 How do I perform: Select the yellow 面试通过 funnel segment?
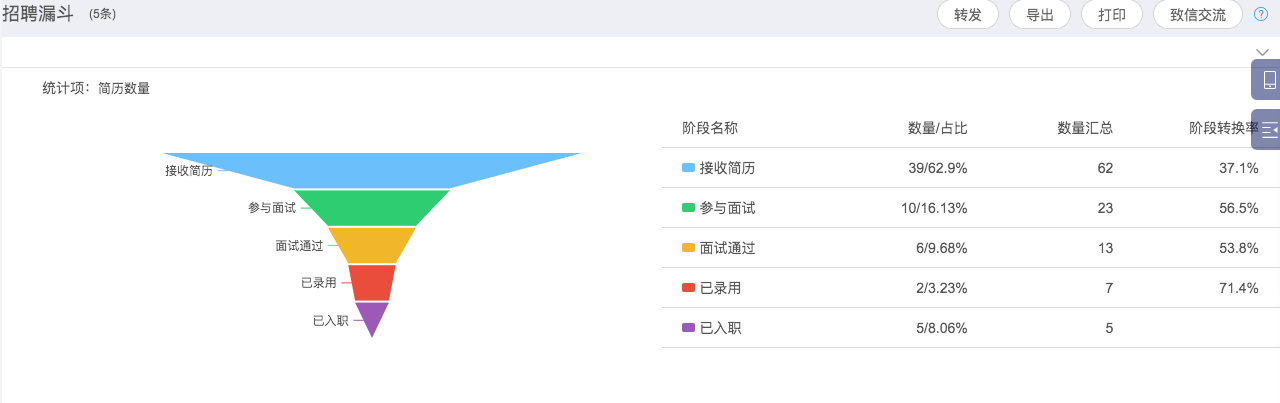pos(372,245)
